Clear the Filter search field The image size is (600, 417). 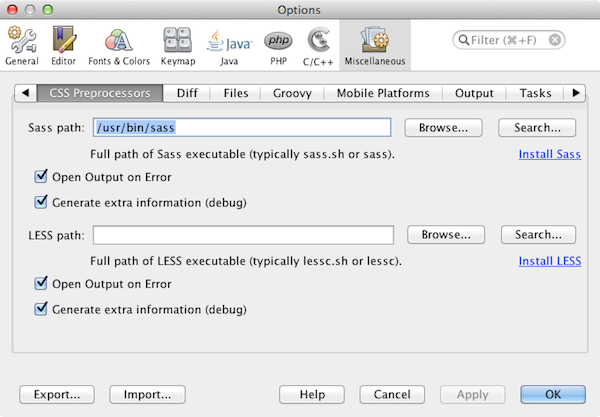[555, 40]
